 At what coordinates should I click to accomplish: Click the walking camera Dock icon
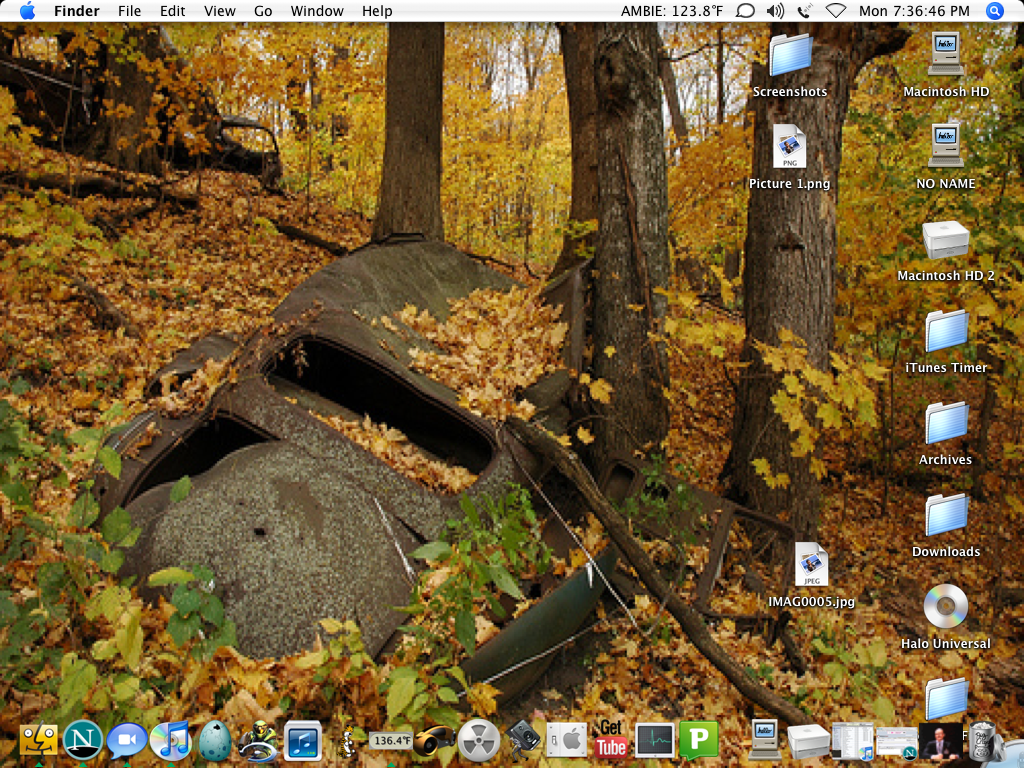point(522,741)
